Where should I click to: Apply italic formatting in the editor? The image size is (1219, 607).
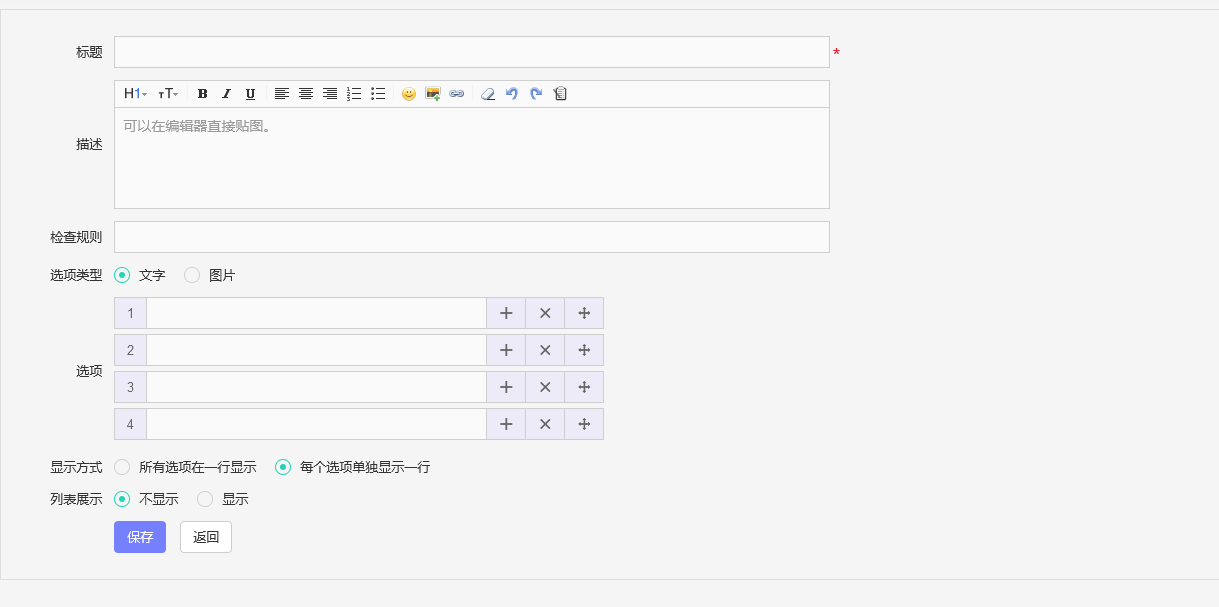click(226, 94)
